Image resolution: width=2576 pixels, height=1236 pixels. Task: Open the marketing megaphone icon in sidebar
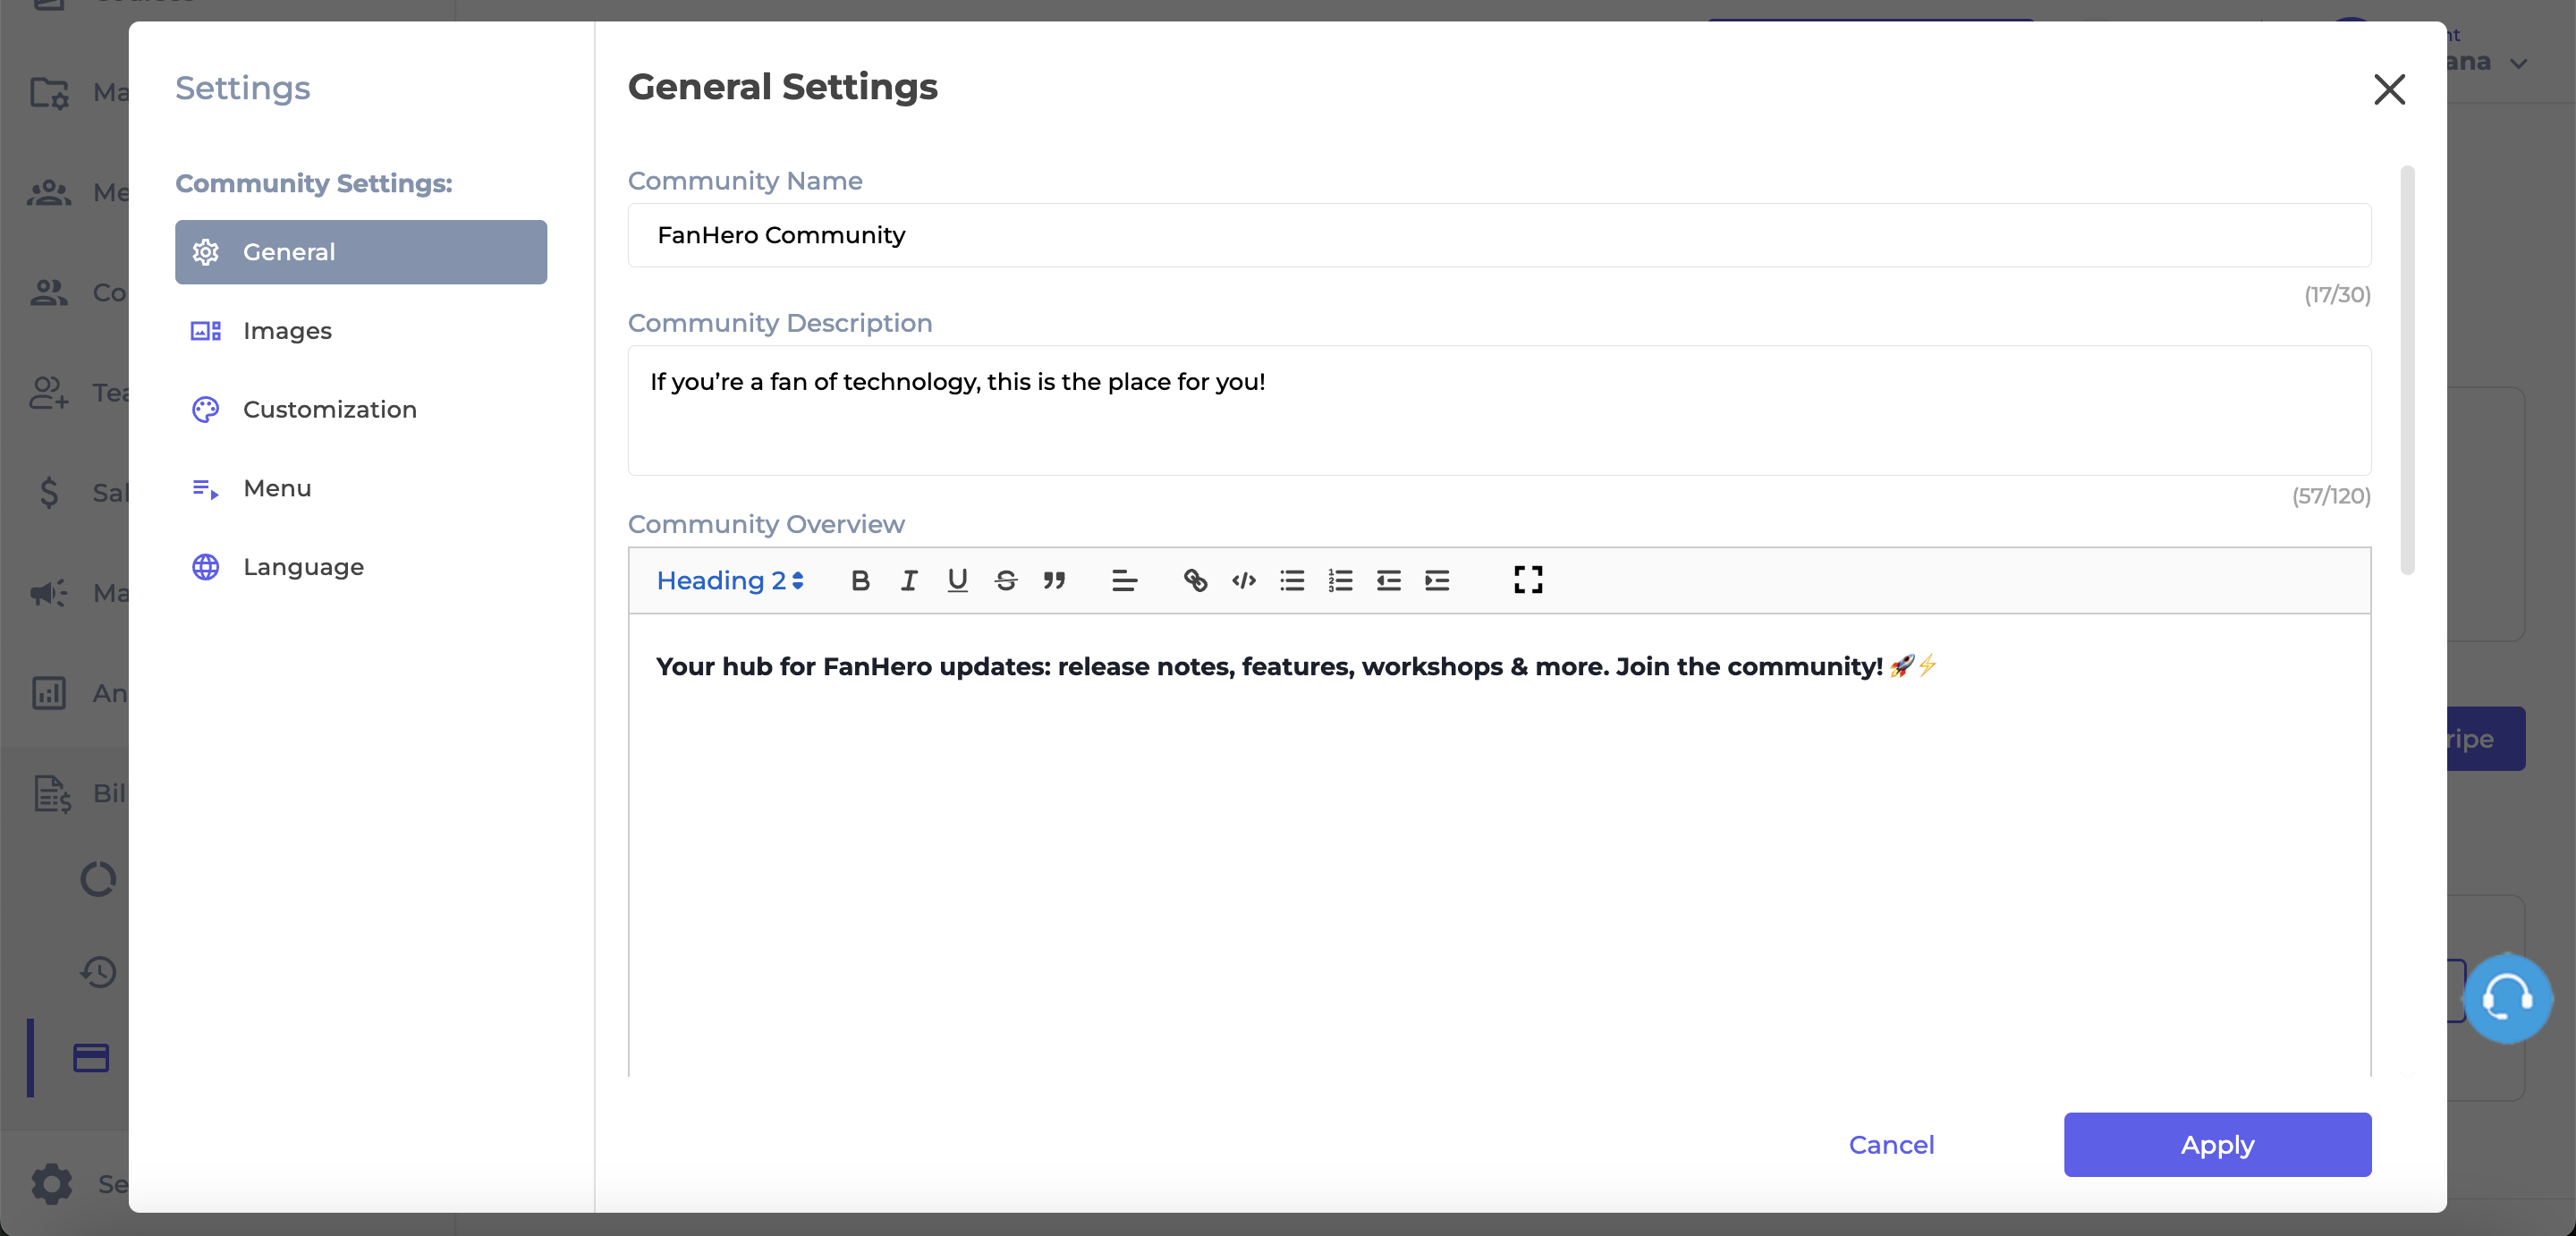point(49,593)
